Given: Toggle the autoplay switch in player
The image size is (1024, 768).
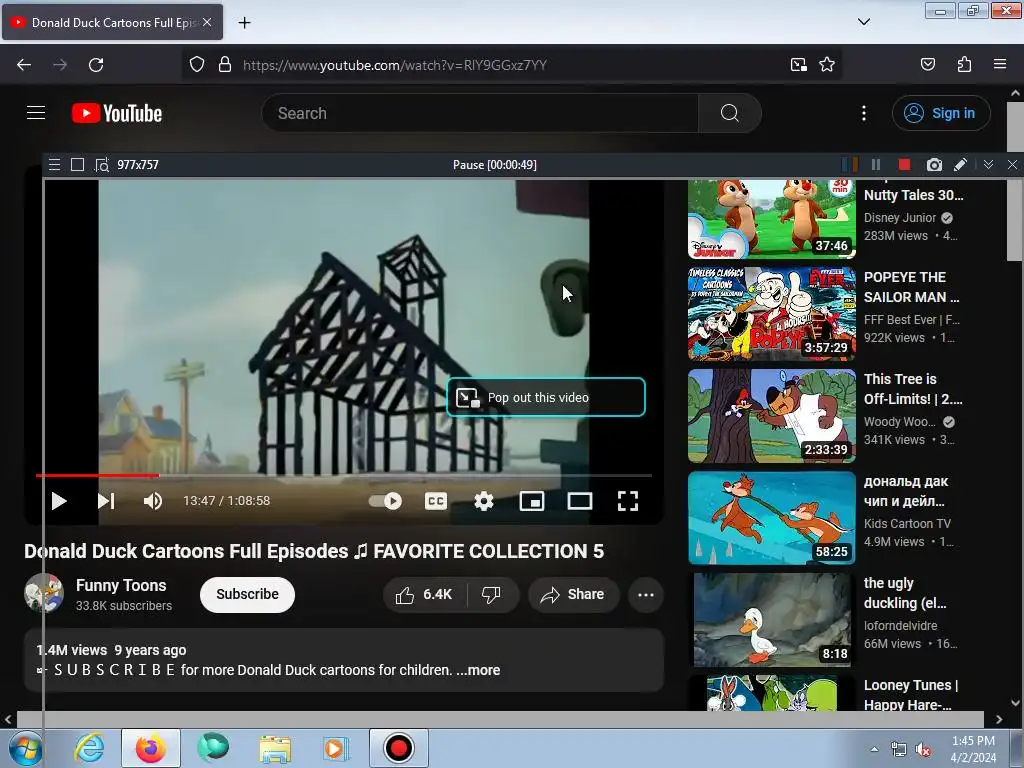Looking at the screenshot, I should [x=385, y=501].
